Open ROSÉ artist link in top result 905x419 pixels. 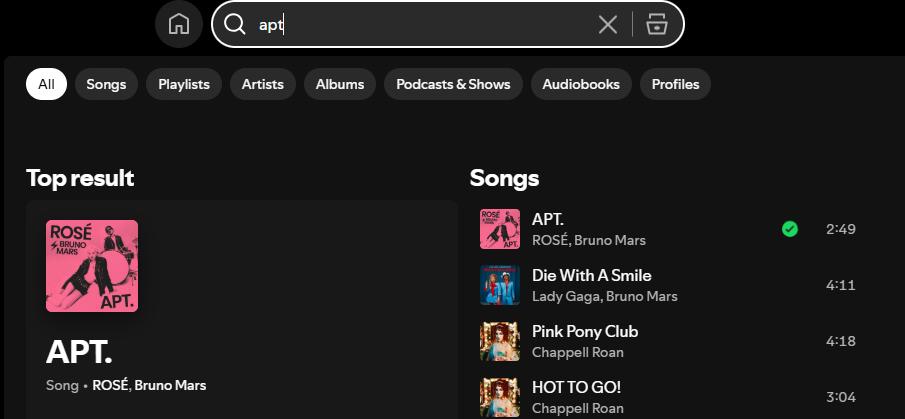[109, 385]
